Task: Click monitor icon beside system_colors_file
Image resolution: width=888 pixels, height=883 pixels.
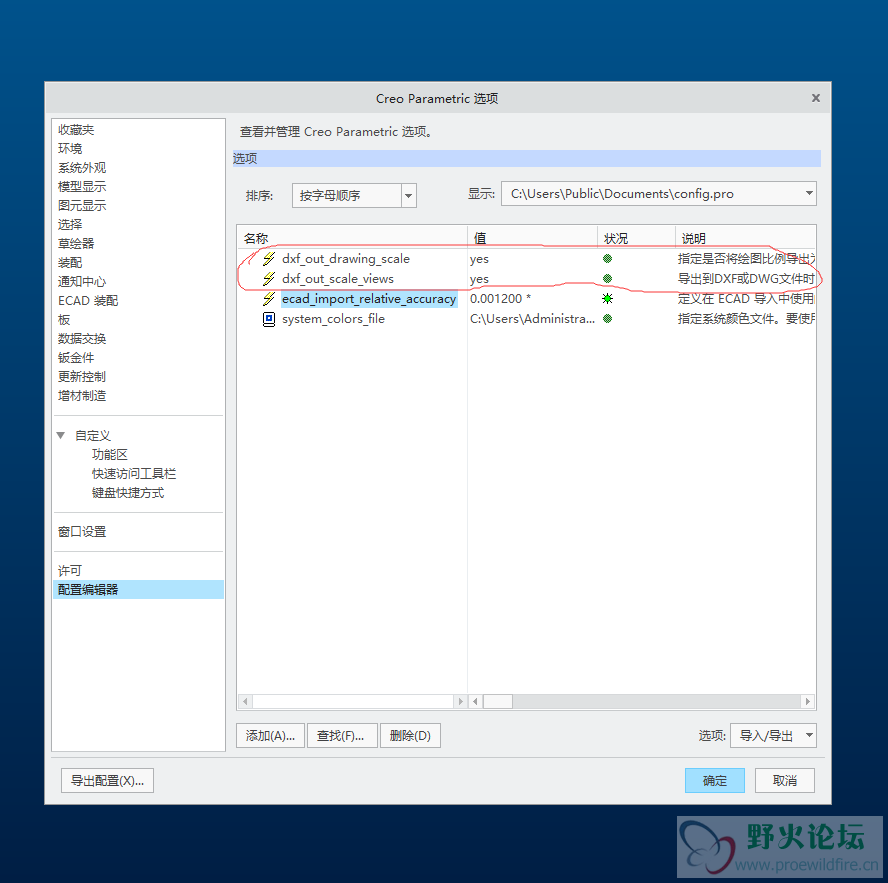Action: (x=269, y=319)
